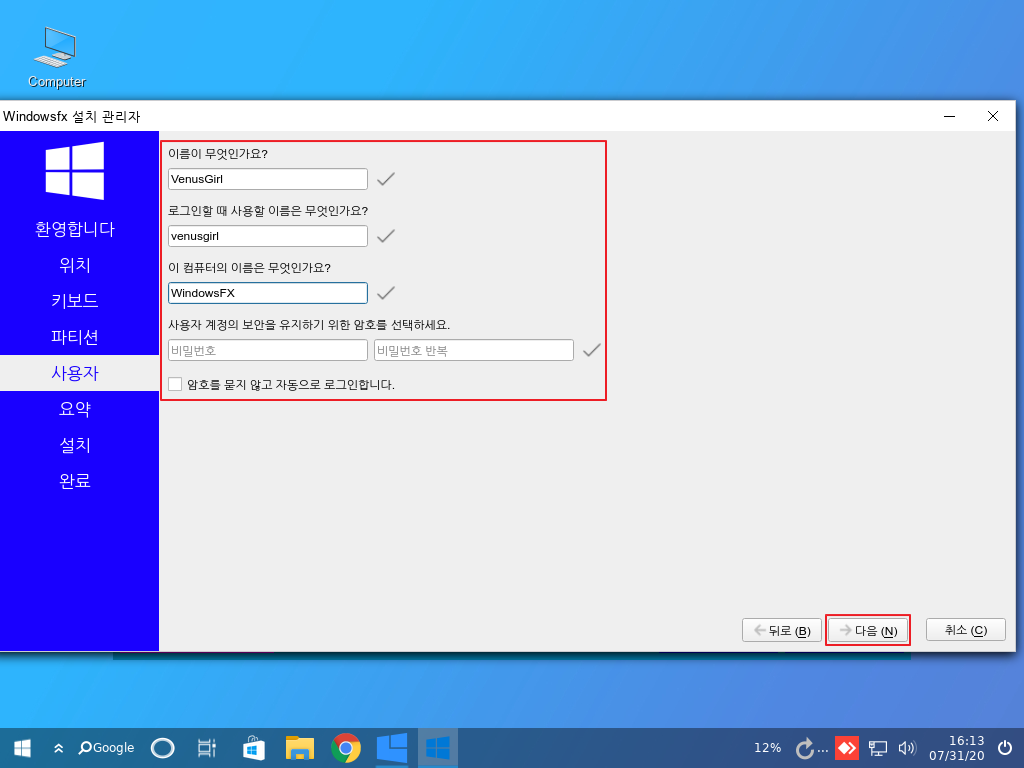Open the Cortana circle icon

[x=163, y=748]
